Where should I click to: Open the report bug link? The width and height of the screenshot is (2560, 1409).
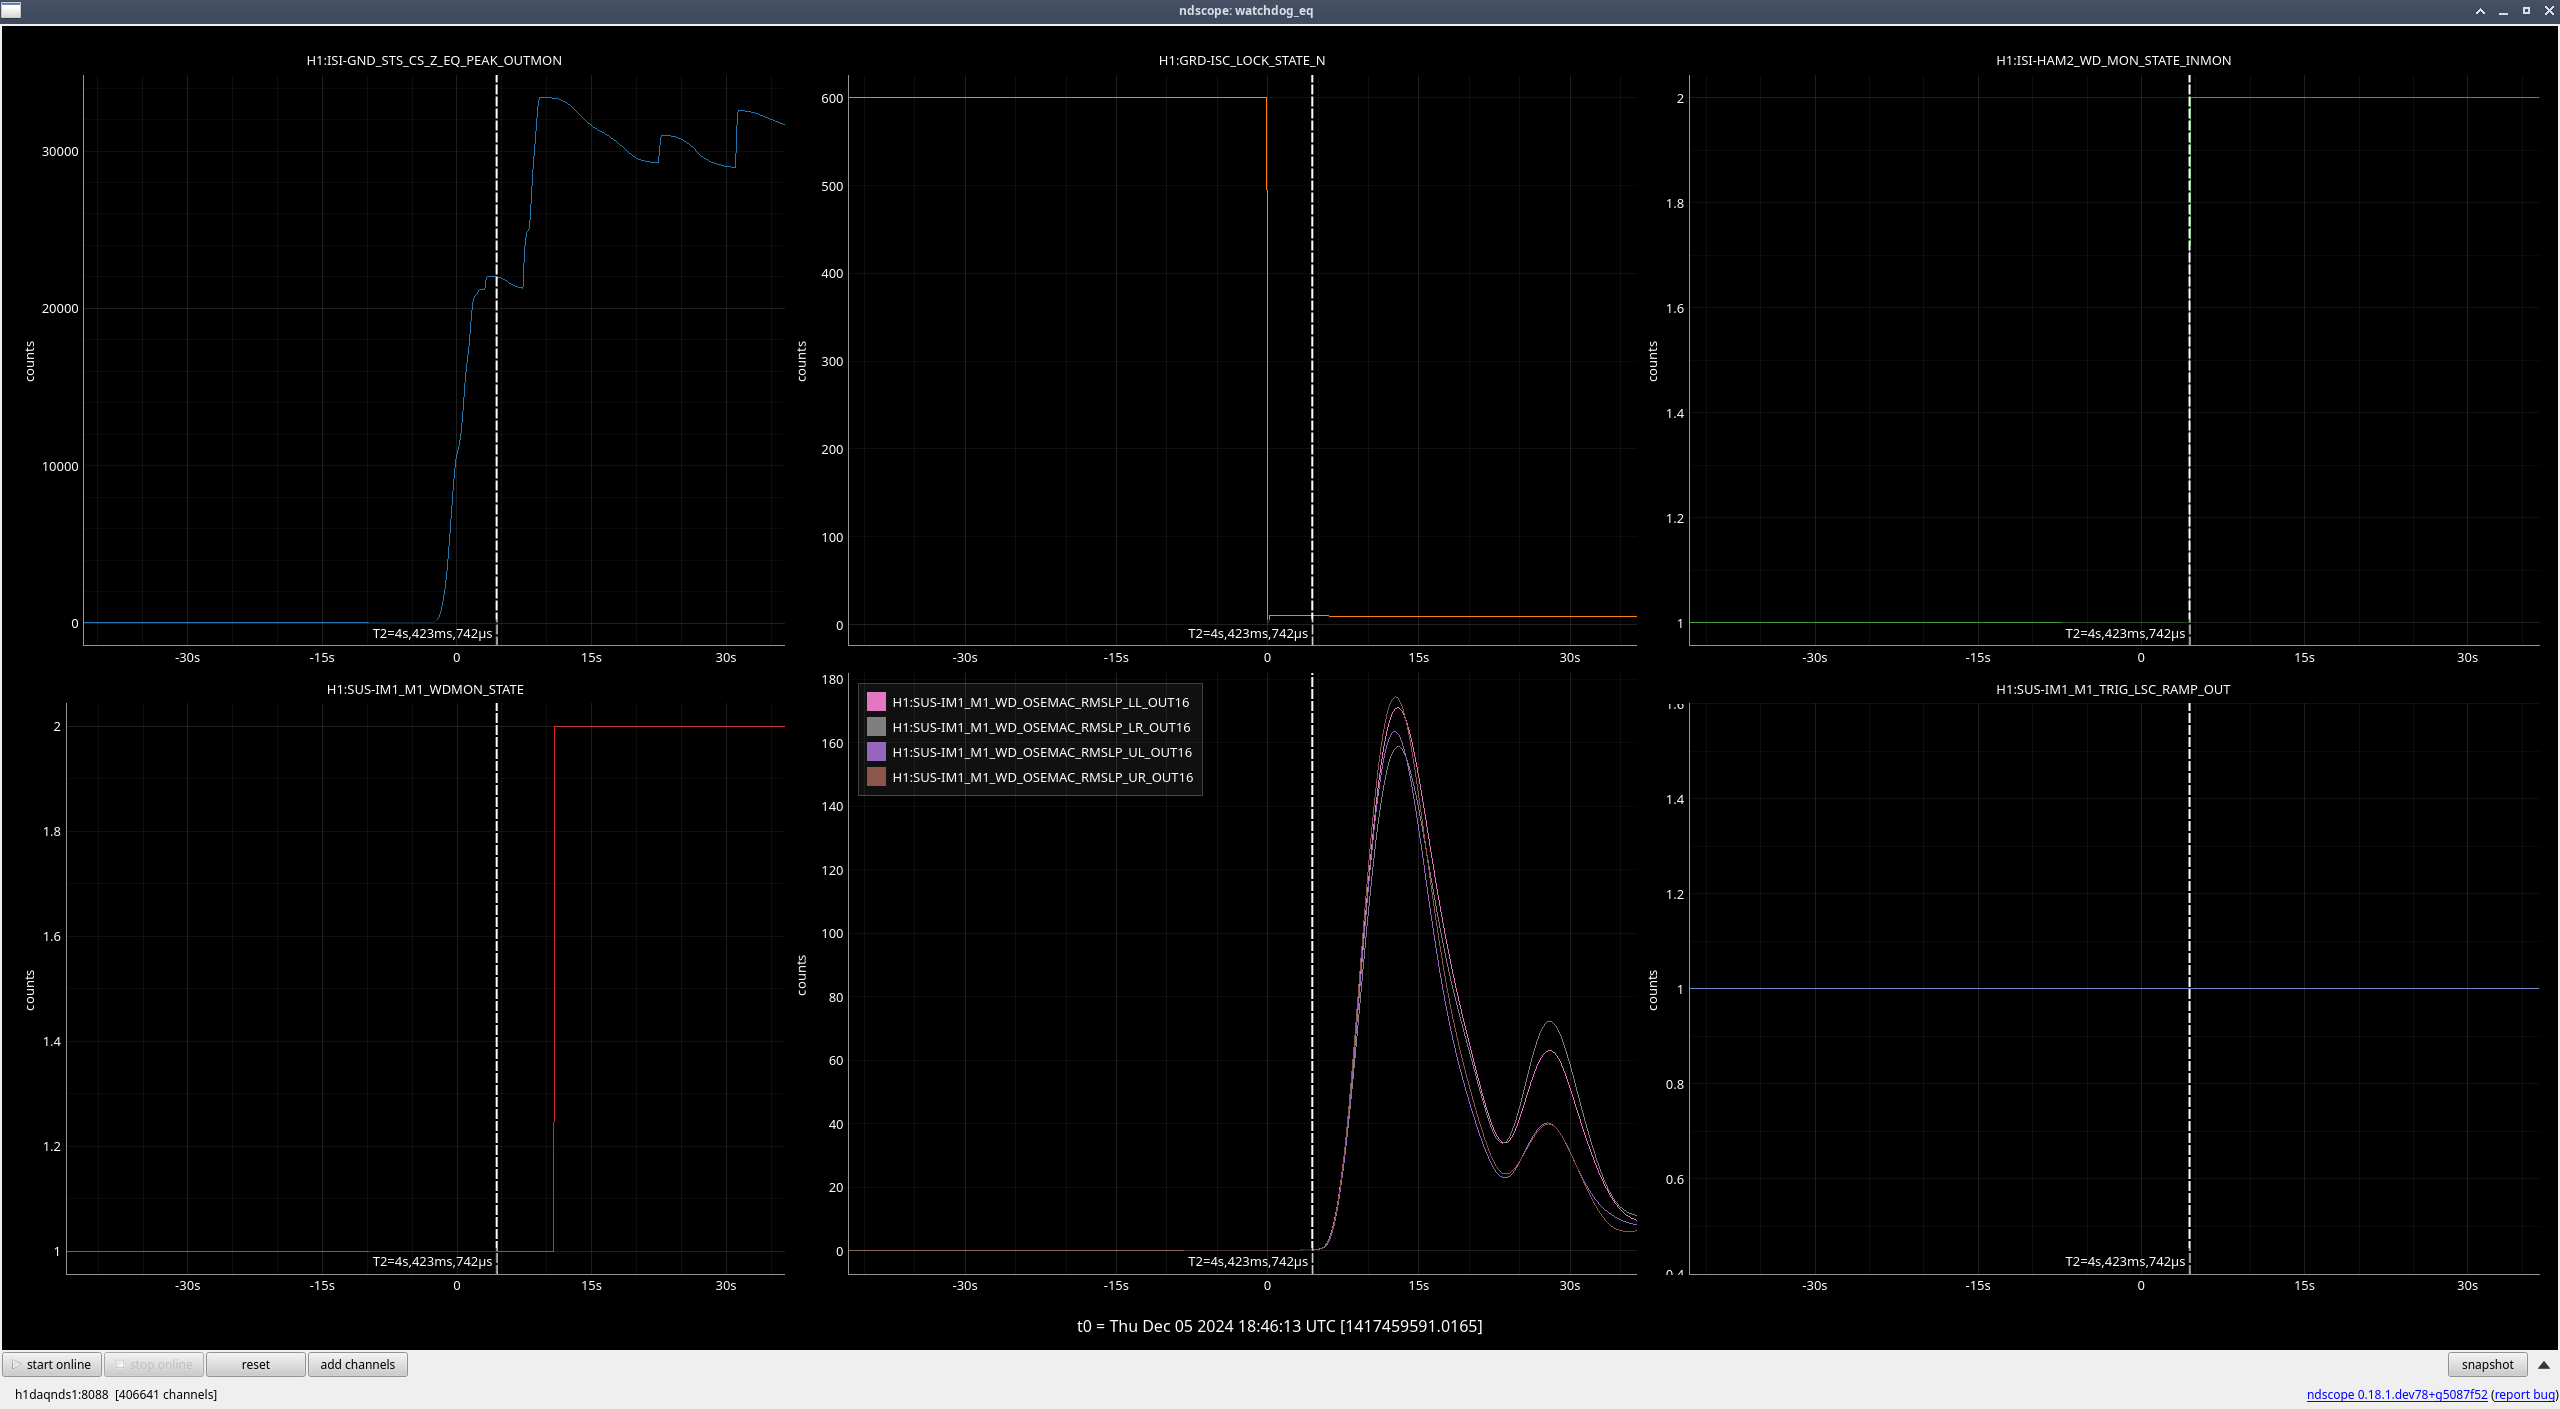coord(2524,1394)
